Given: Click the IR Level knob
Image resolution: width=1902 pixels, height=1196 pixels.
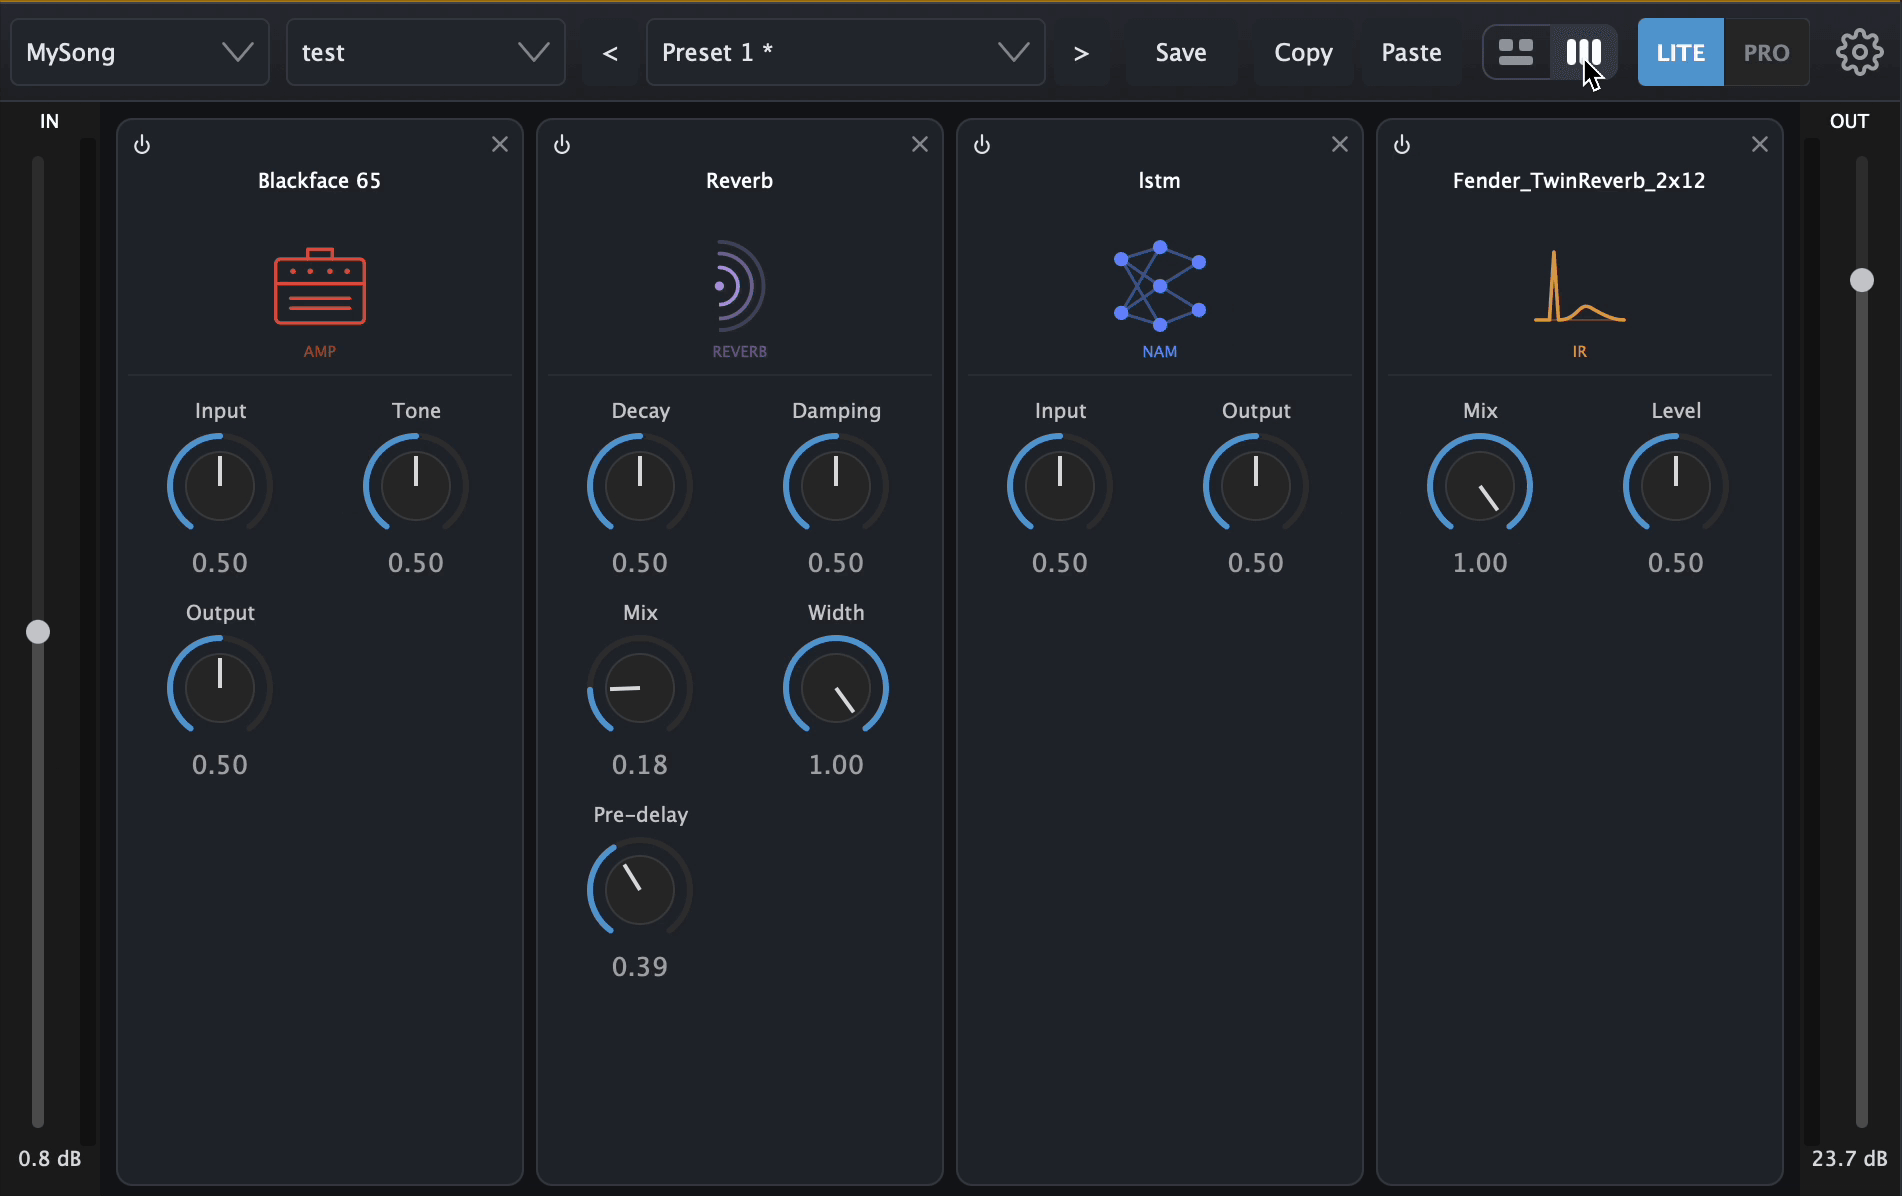Looking at the screenshot, I should click(1676, 485).
